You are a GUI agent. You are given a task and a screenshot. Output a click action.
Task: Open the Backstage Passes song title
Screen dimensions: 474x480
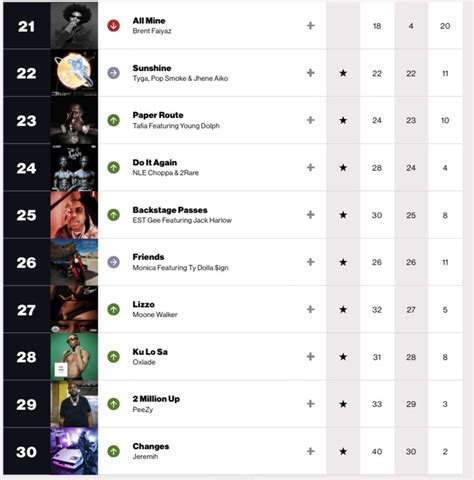(170, 210)
